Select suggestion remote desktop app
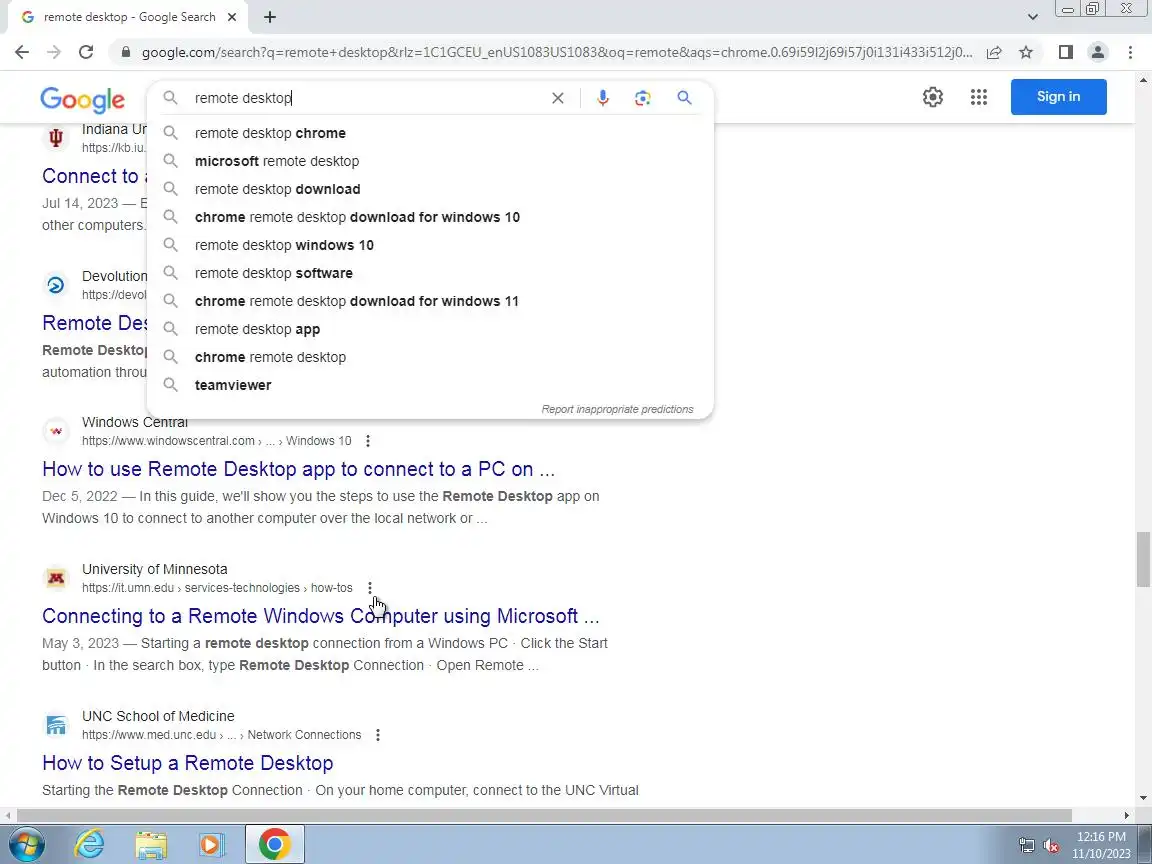1152x864 pixels. click(x=430, y=329)
